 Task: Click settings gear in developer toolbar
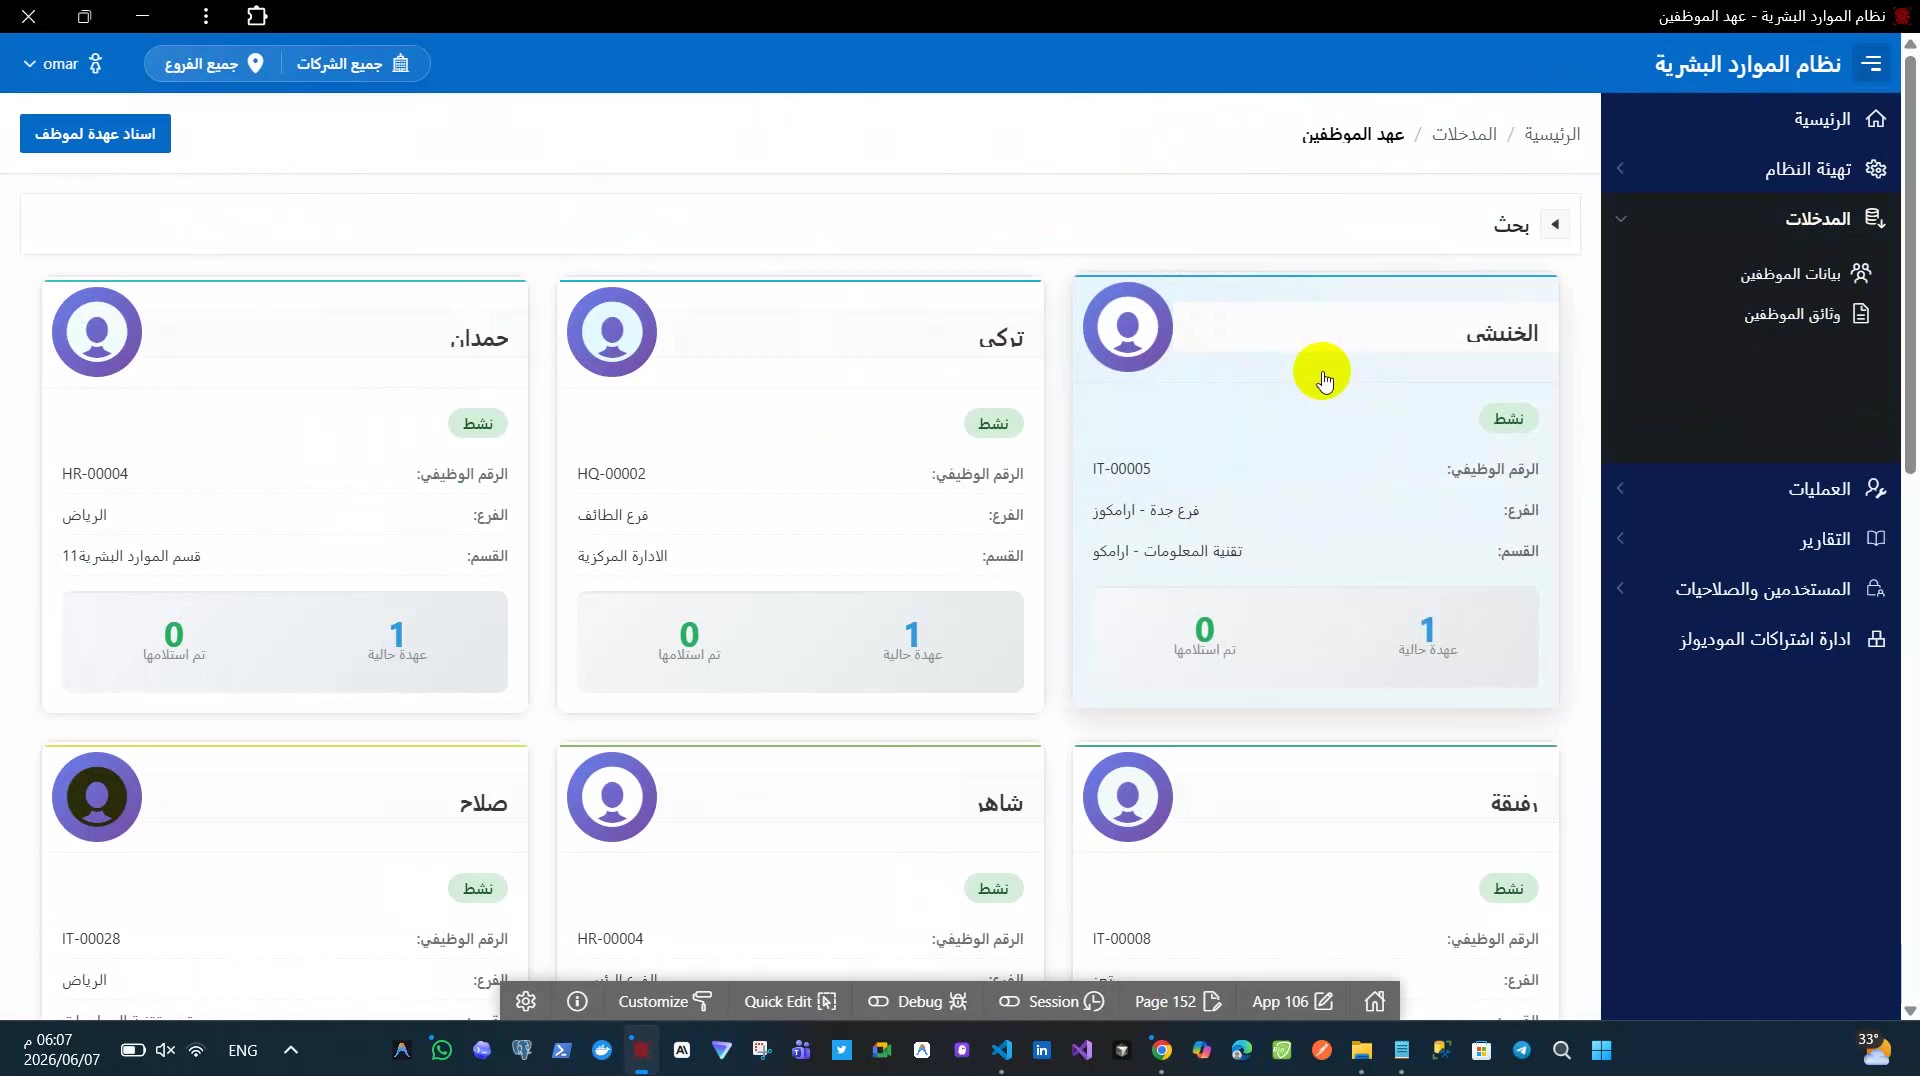tap(526, 1001)
